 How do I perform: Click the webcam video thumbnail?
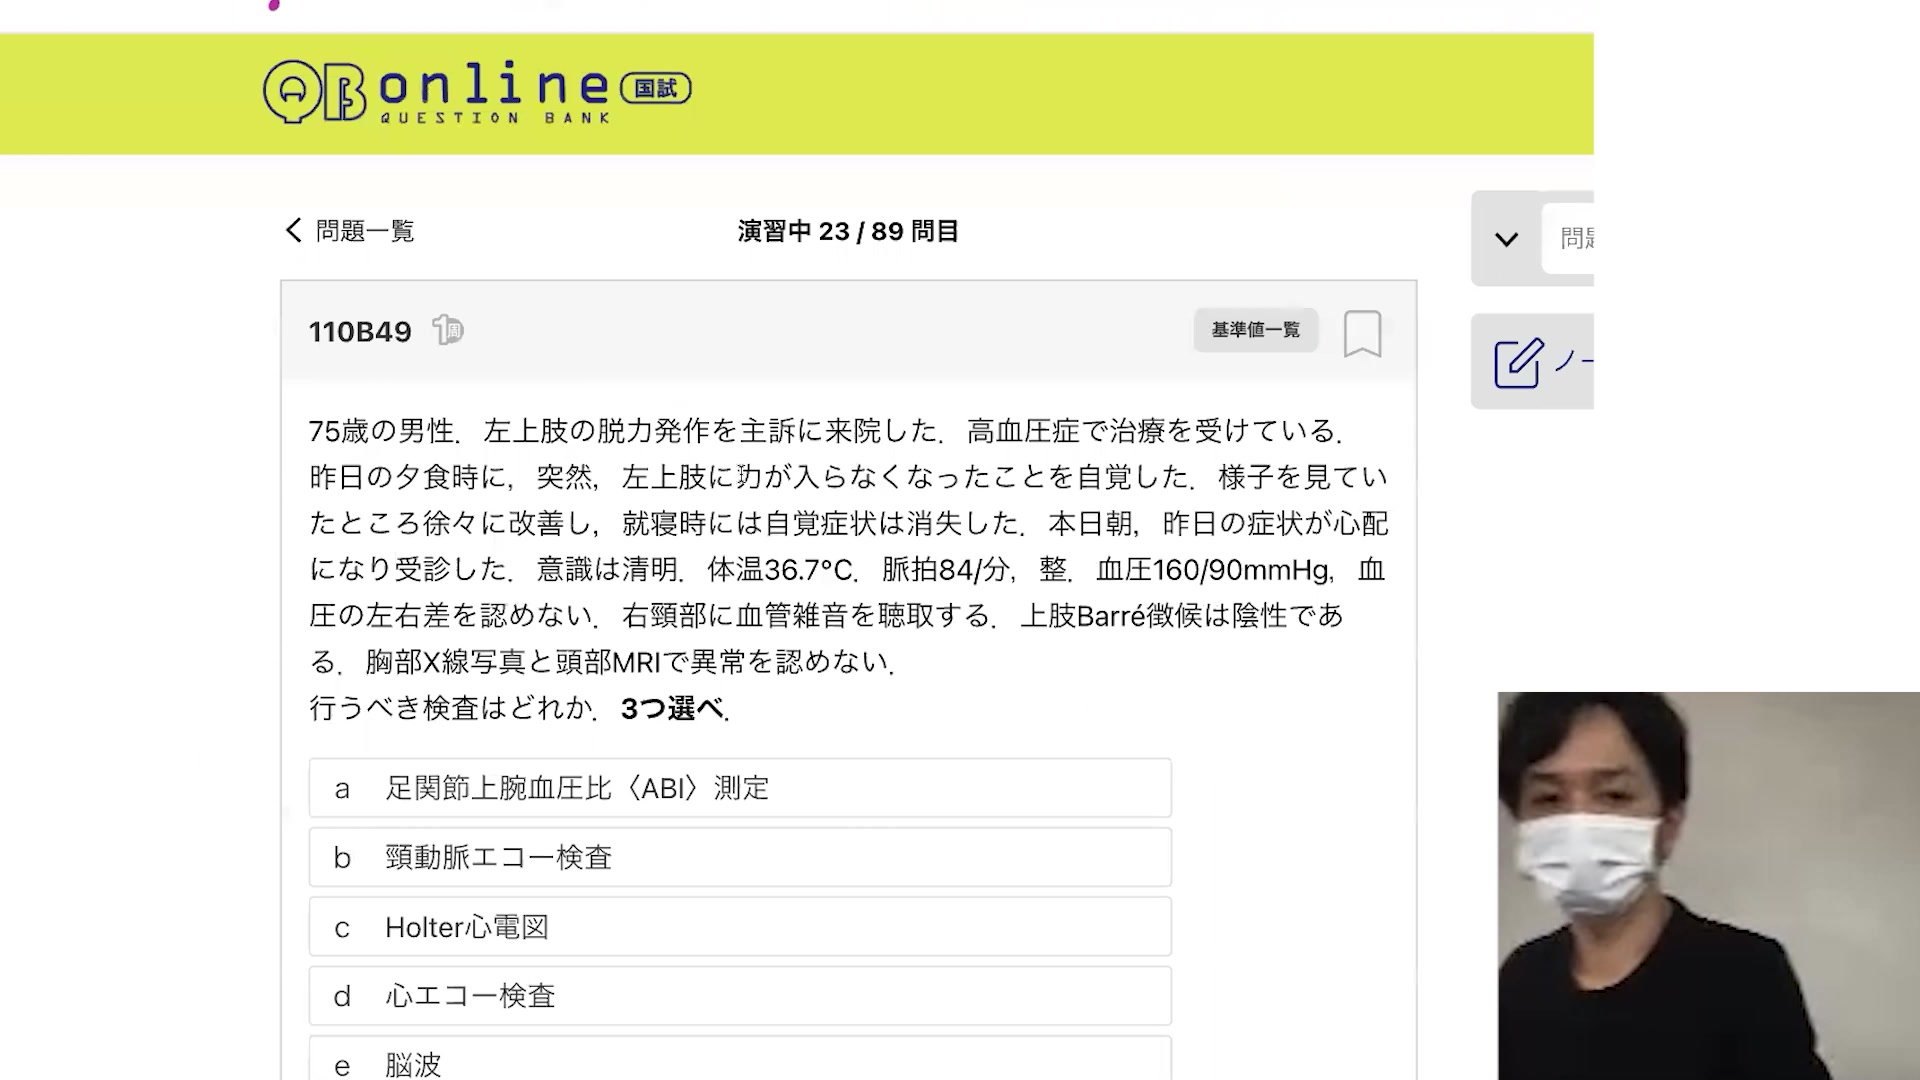coord(1708,885)
